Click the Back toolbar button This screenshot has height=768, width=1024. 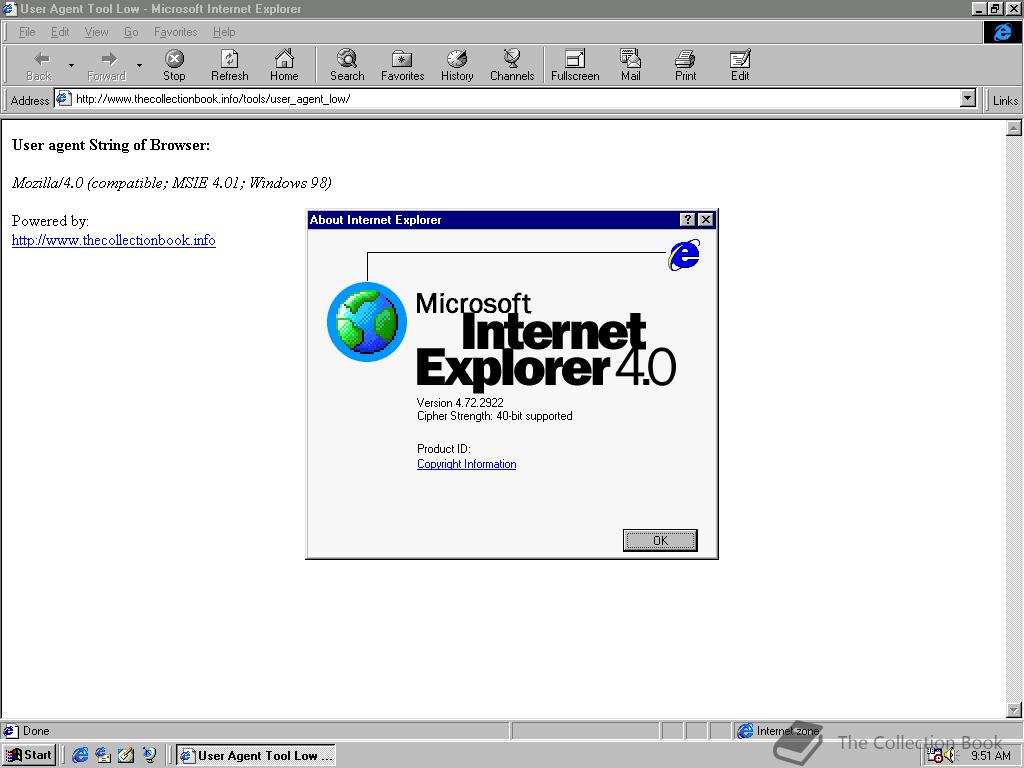[39, 66]
